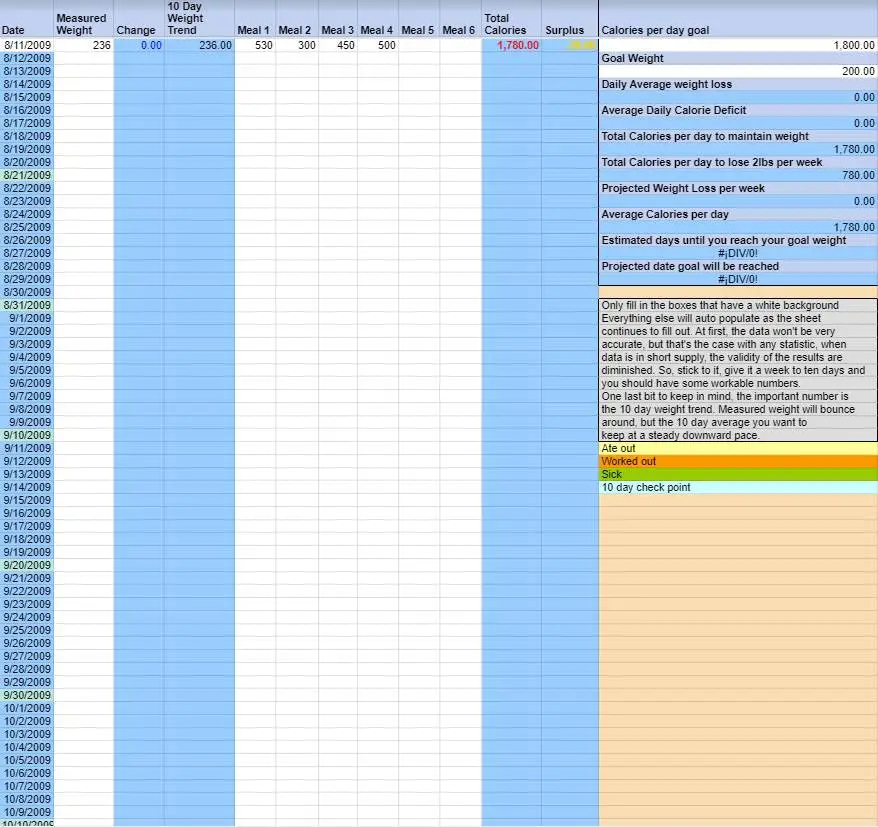
Task: Select the yellow Ate out legend cell
Action: (x=737, y=448)
